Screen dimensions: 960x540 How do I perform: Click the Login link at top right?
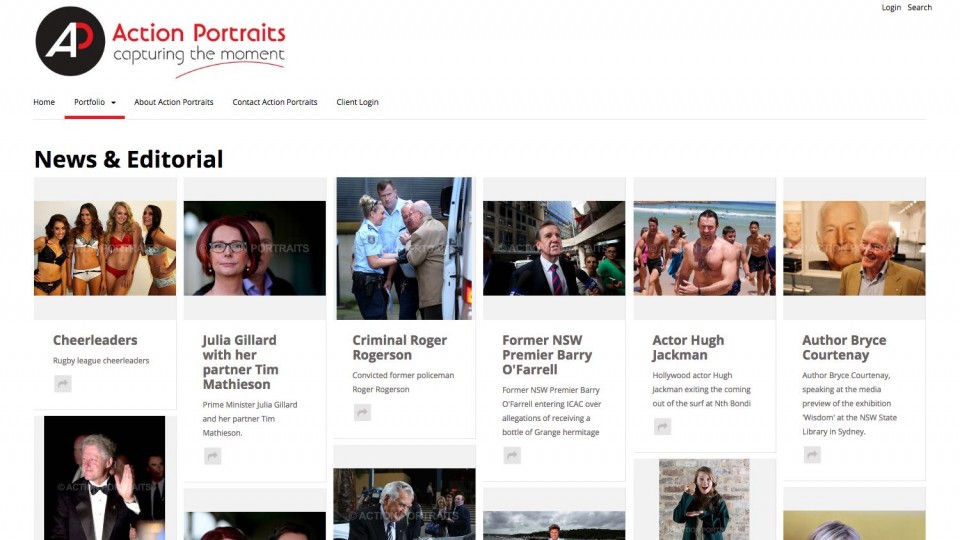(891, 7)
